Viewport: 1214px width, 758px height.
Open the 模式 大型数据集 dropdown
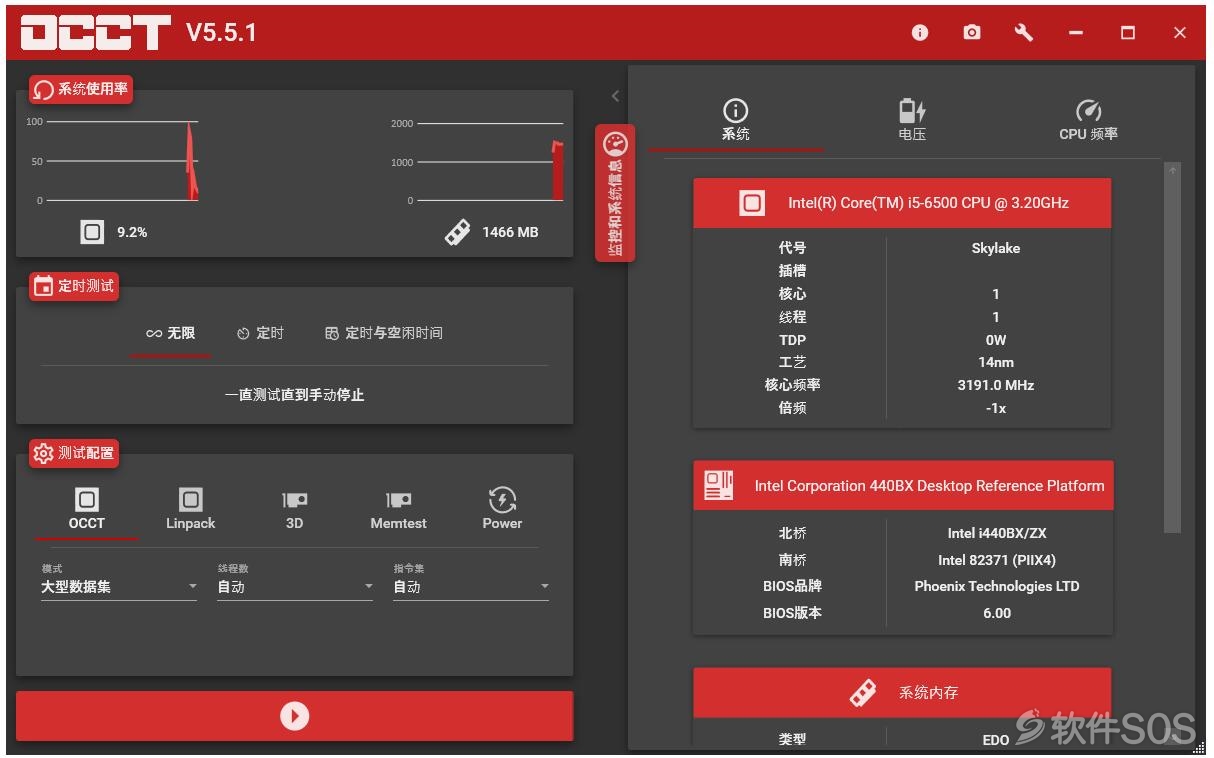120,587
